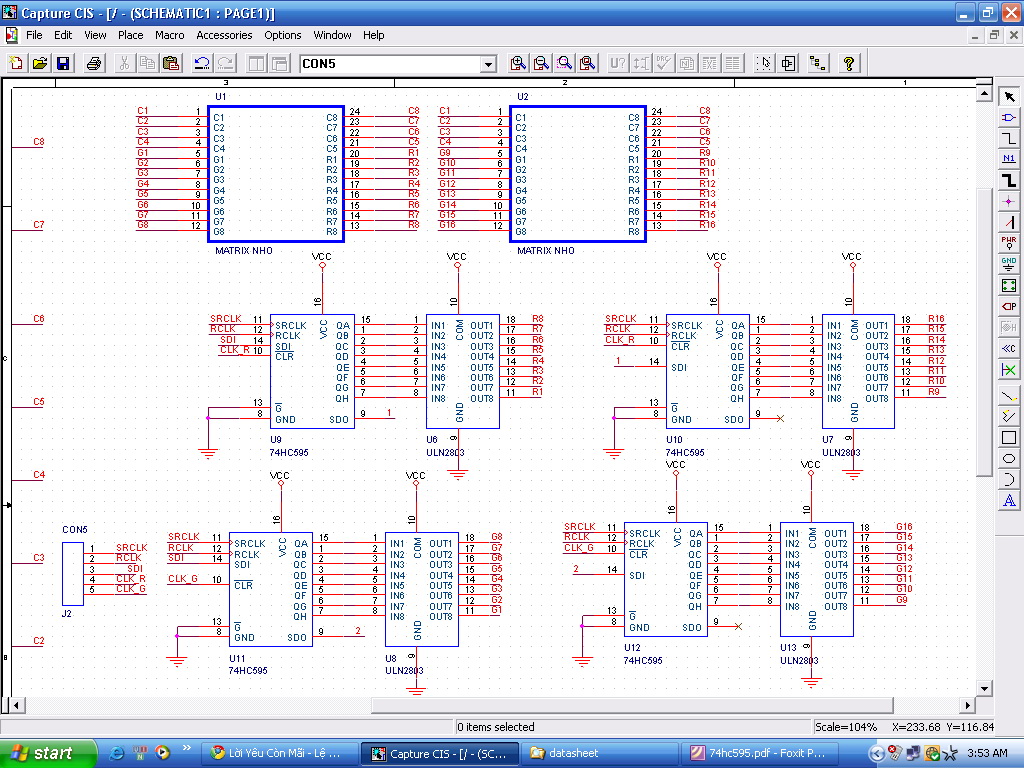Select the Place Ground (GND) tool

coord(1009,264)
